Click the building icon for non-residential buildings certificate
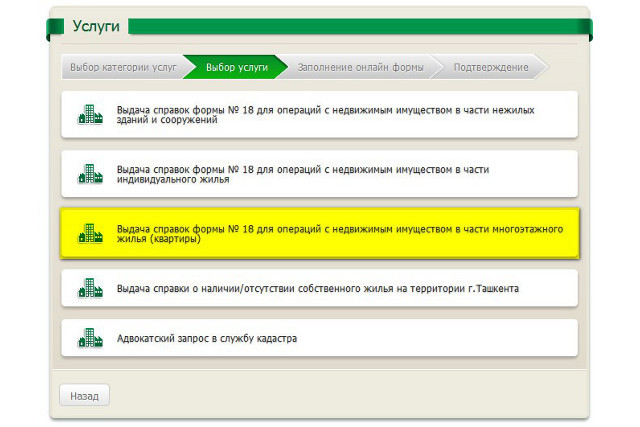This screenshot has height=427, width=640. (90, 114)
